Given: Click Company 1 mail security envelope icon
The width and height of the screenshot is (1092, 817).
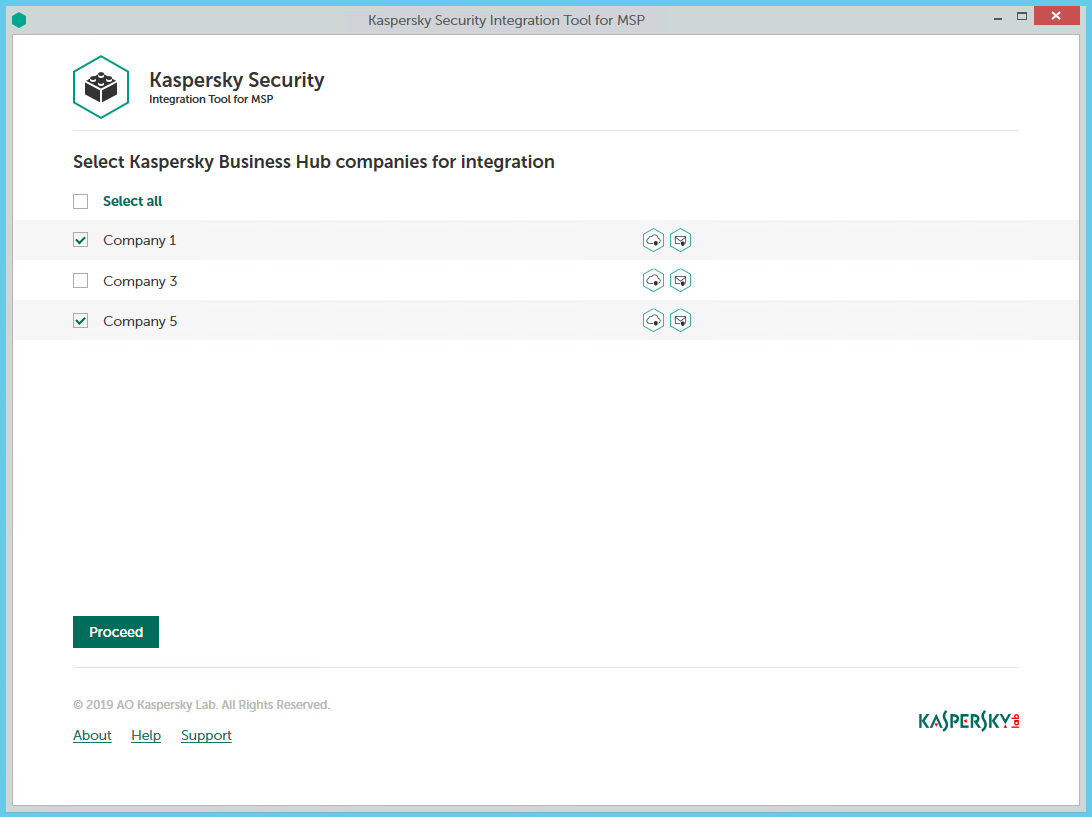Looking at the screenshot, I should click(x=680, y=240).
